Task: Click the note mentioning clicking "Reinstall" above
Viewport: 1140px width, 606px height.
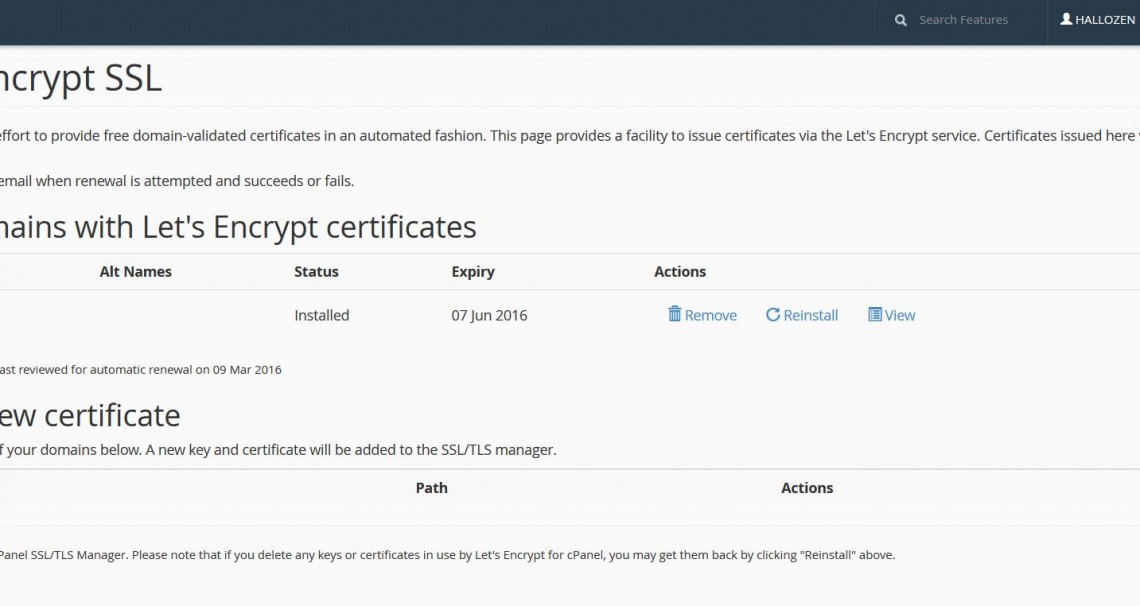Action: pos(447,555)
